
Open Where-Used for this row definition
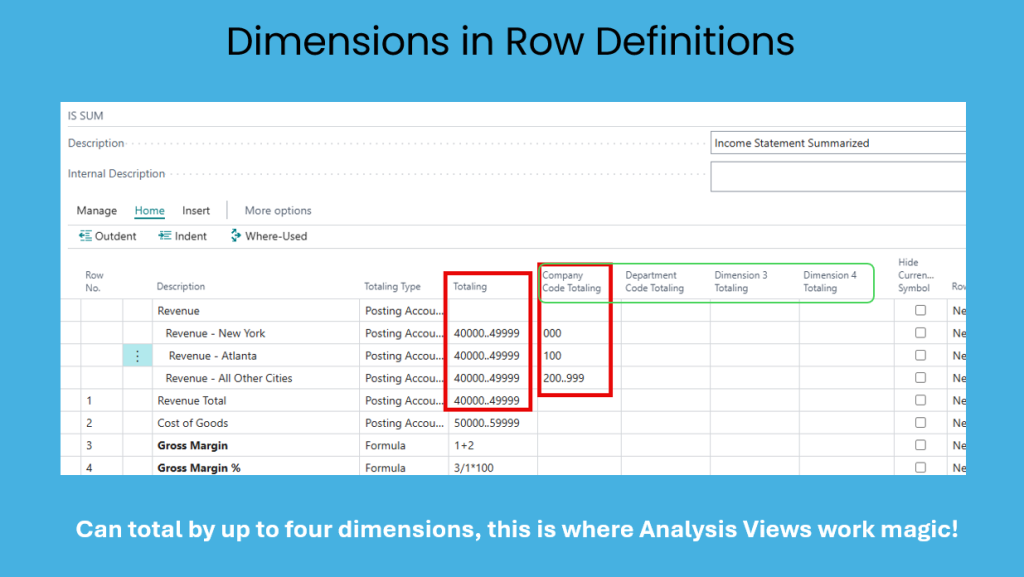[x=268, y=236]
